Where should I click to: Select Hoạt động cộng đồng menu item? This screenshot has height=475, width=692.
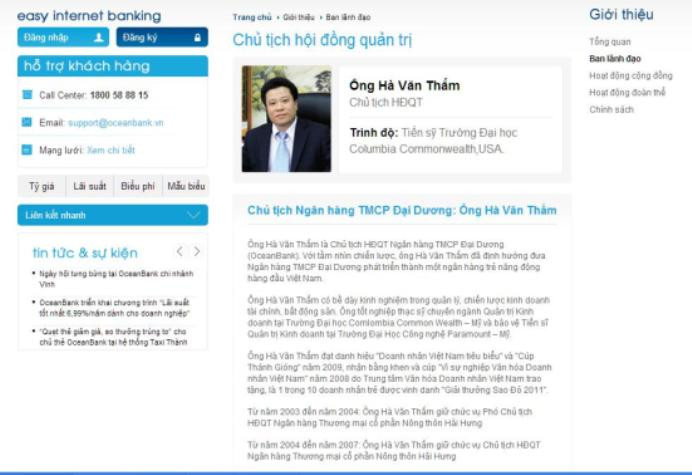tap(631, 75)
